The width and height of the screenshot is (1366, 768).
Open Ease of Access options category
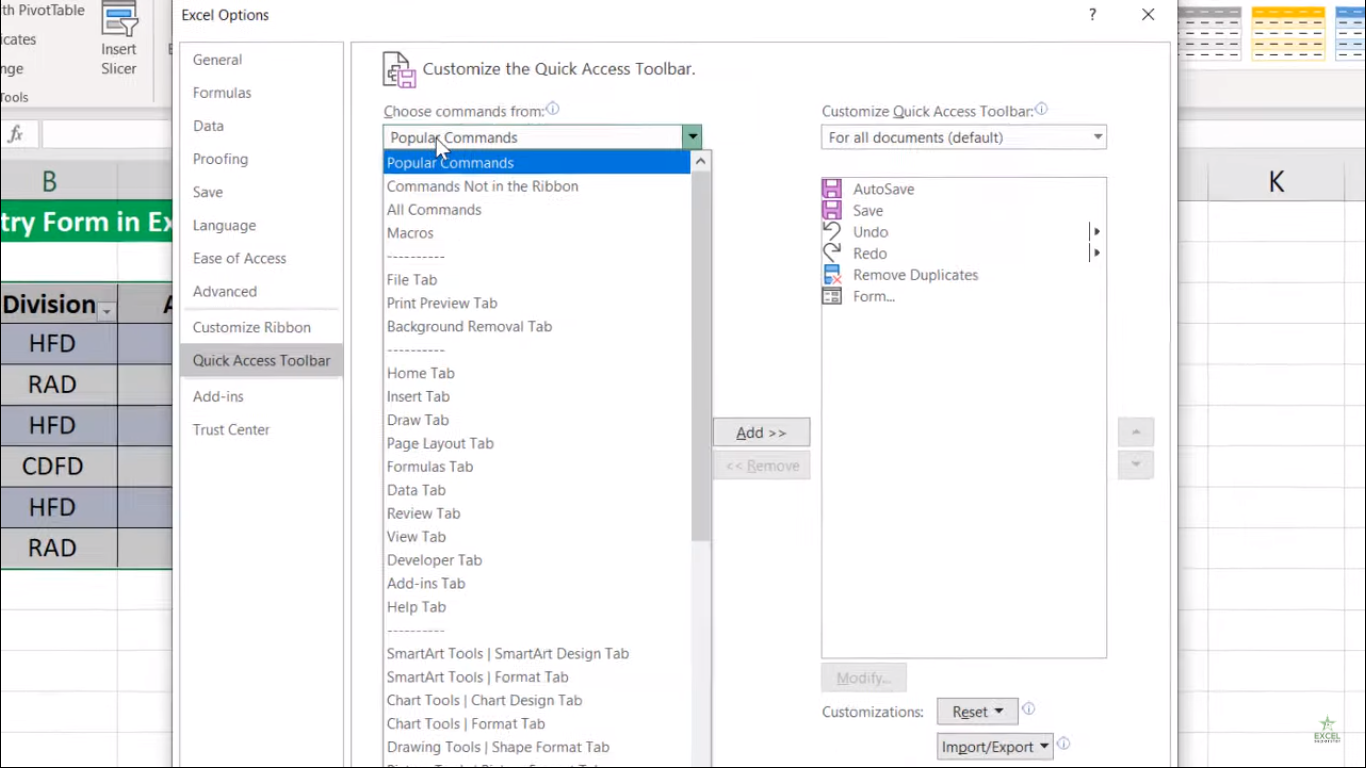(261, 258)
